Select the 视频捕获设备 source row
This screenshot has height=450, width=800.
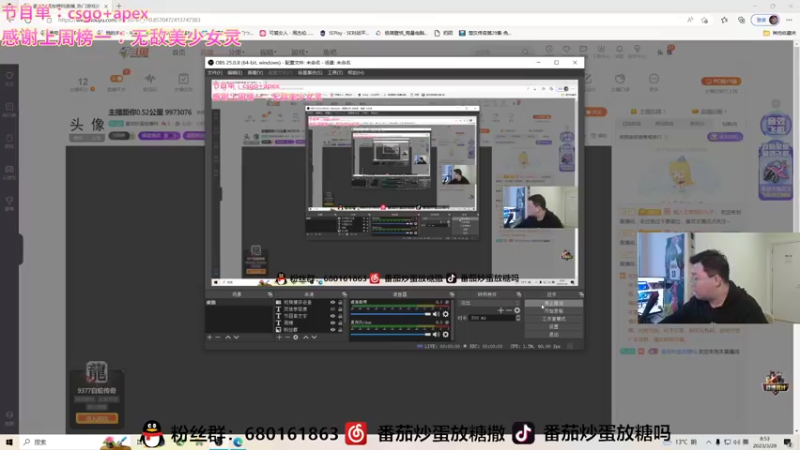point(309,303)
